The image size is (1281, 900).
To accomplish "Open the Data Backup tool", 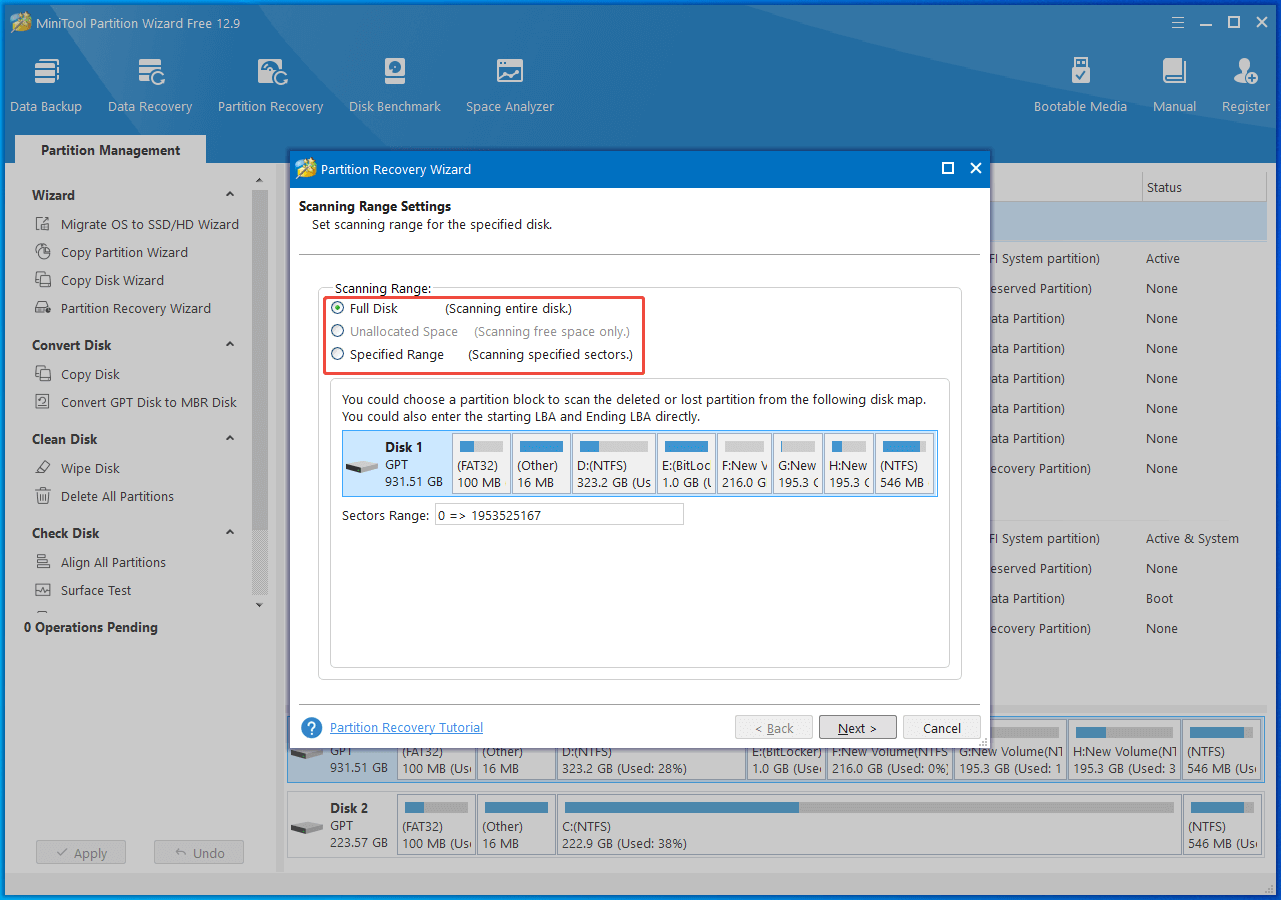I will click(x=46, y=85).
